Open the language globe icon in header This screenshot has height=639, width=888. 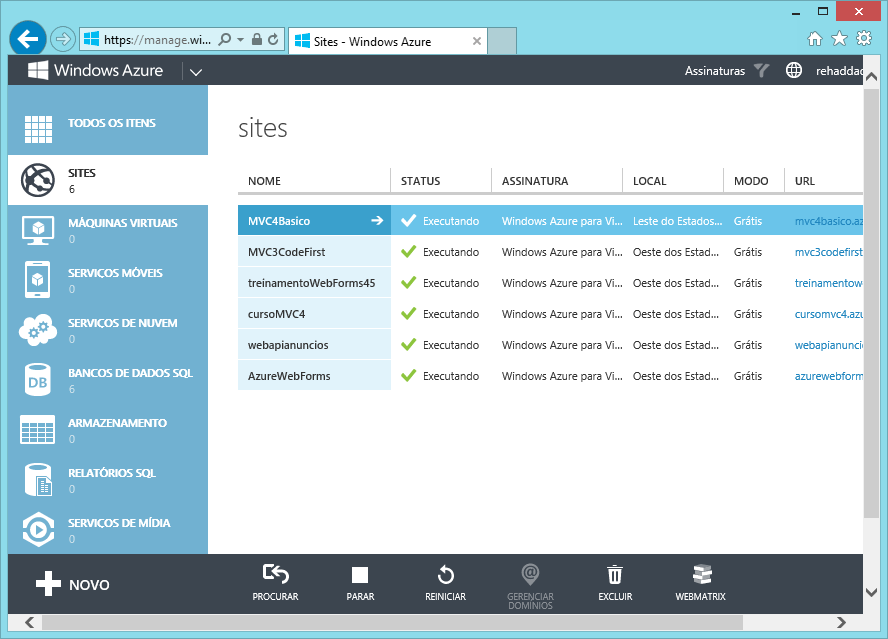(x=793, y=70)
